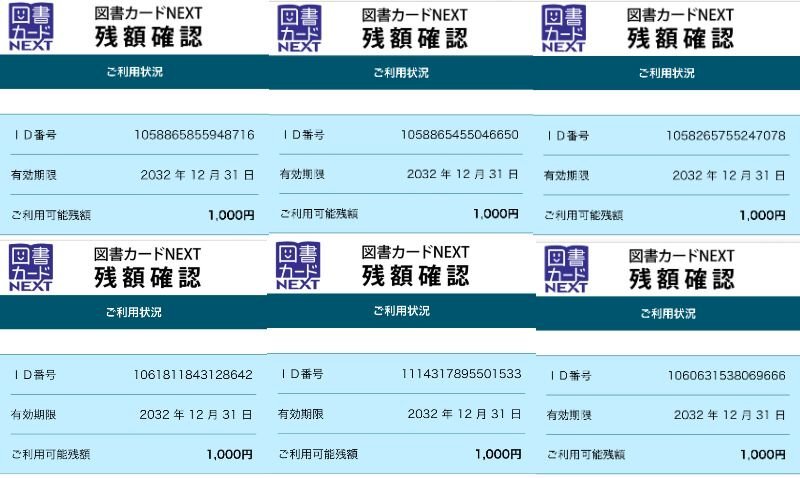Click the 図書カードNEXT logo of card ID 1061811843128642
The image size is (800, 478).
pos(31,268)
